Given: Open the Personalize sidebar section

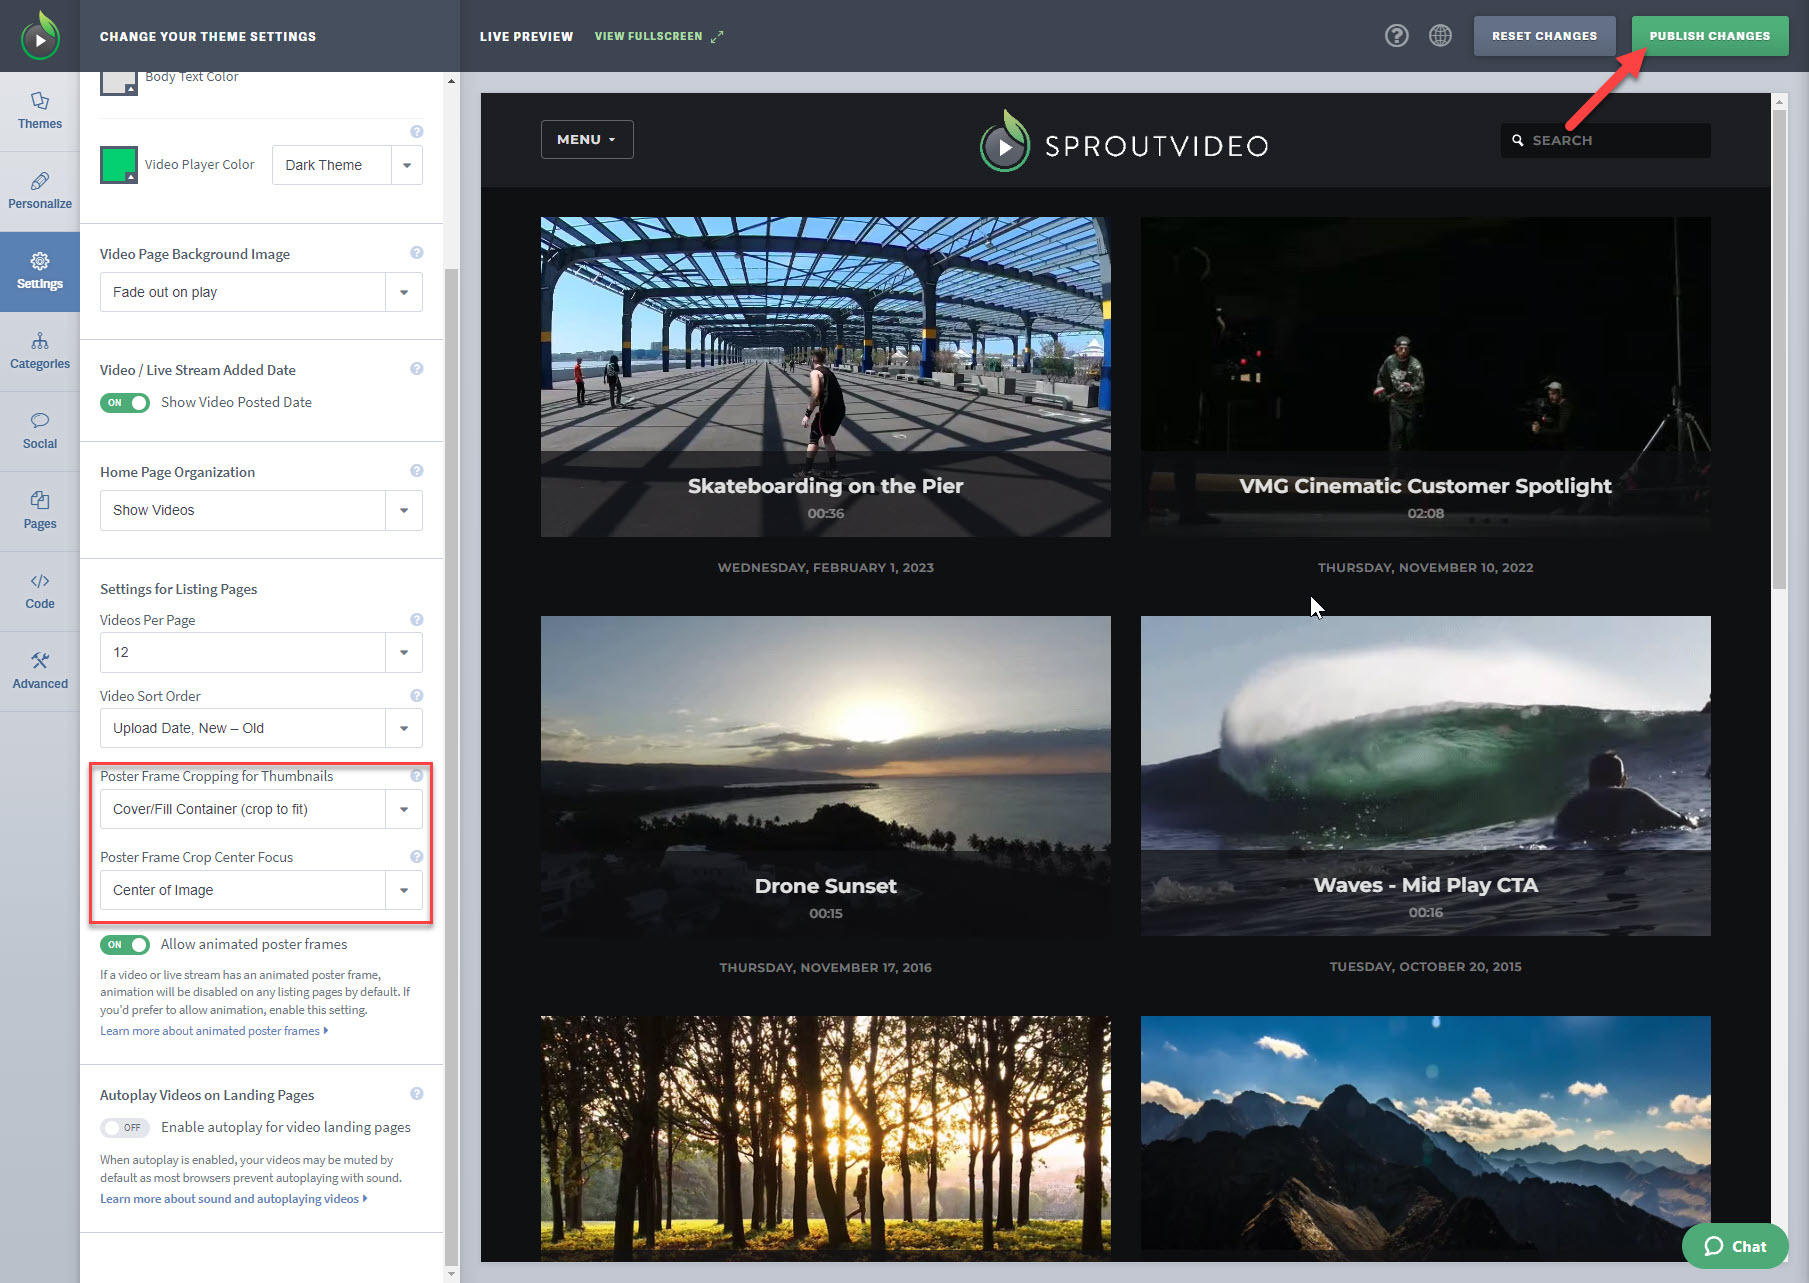Looking at the screenshot, I should [40, 191].
